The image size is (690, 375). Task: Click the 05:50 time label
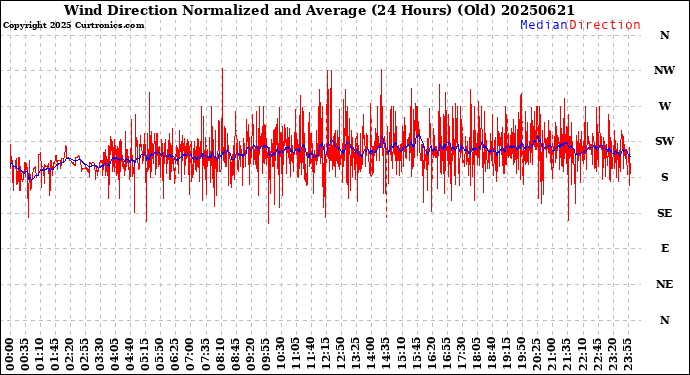159,354
